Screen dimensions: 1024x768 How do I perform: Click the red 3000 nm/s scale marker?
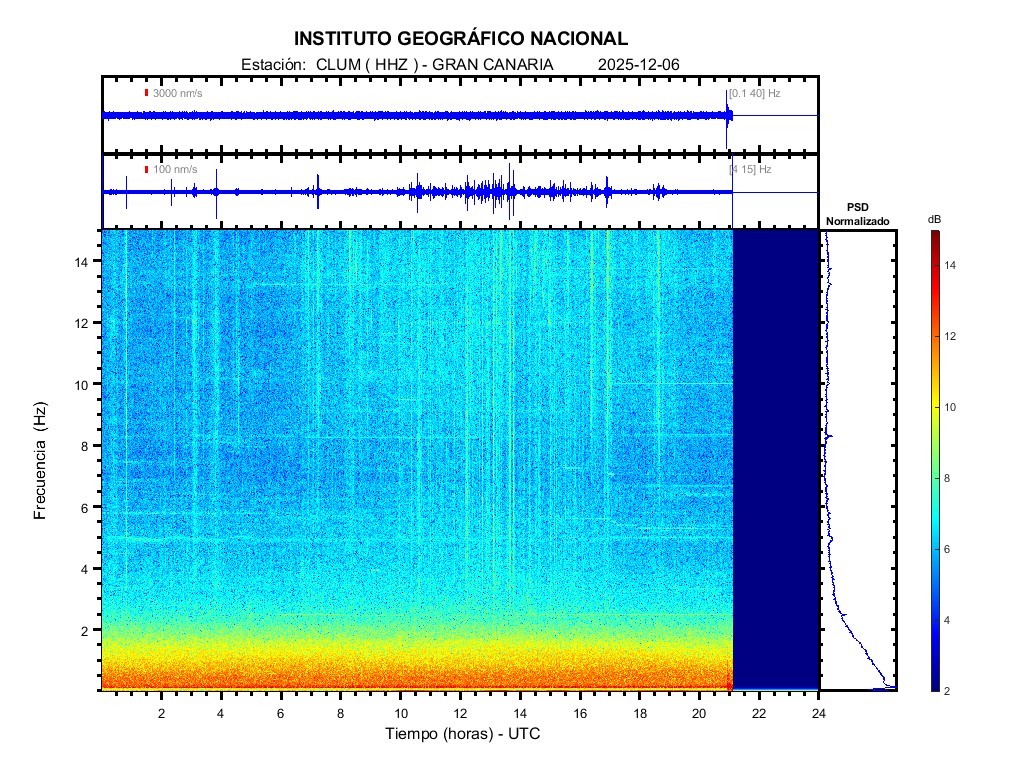[x=146, y=93]
